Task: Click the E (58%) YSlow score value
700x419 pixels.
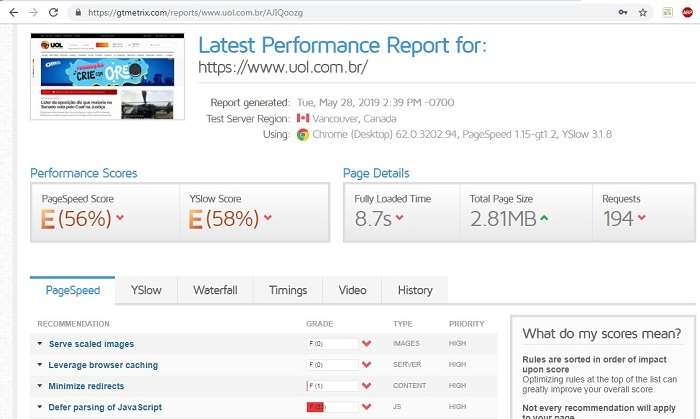Action: [x=224, y=219]
